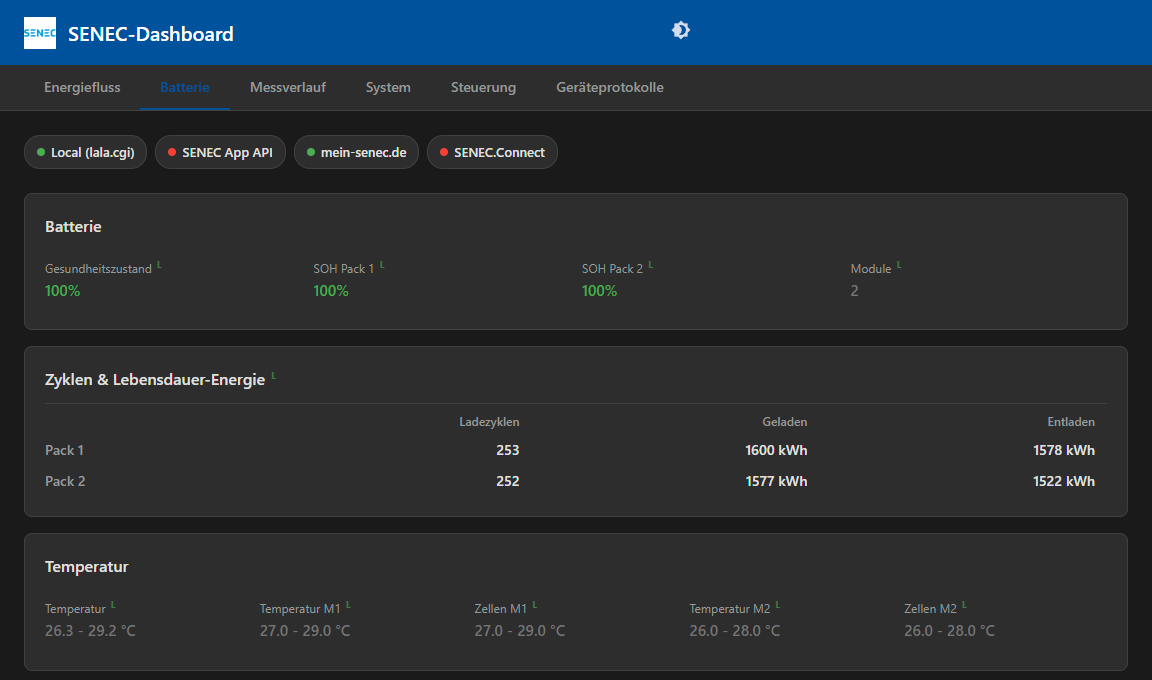The width and height of the screenshot is (1152, 680).
Task: Click the Temperatur M2 label
Action: tap(730, 609)
